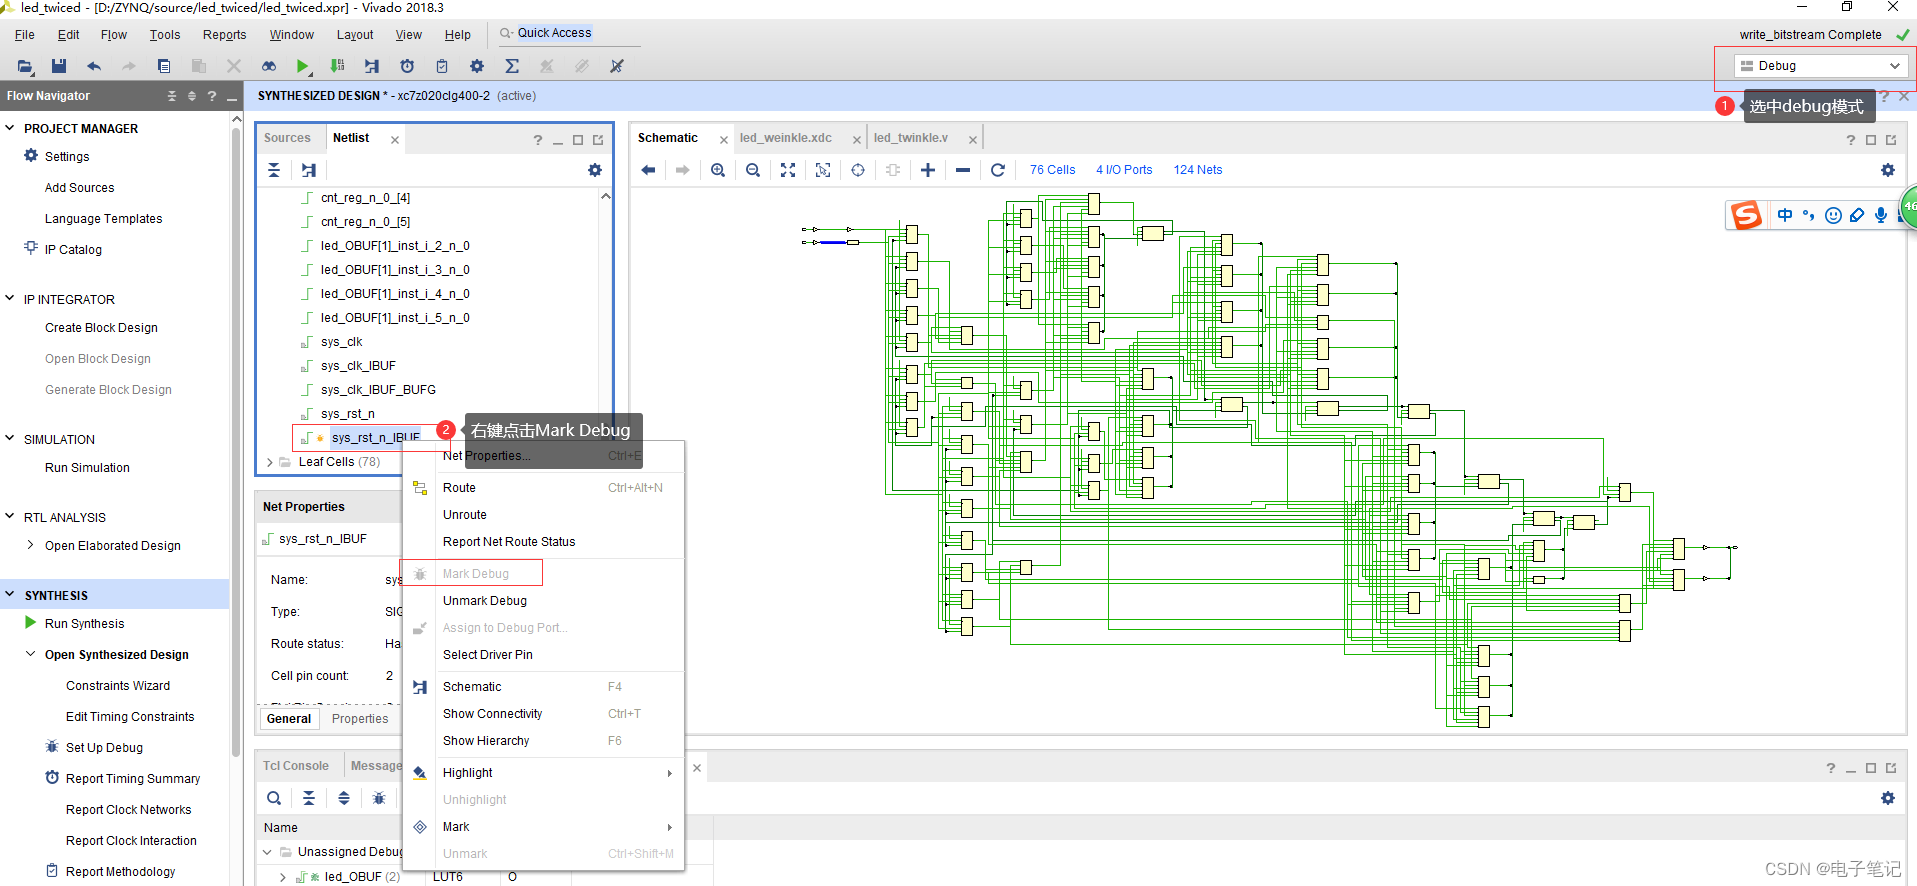Screen dimensions: 1917x886
Task: Open the File menu
Action: [x=25, y=35]
